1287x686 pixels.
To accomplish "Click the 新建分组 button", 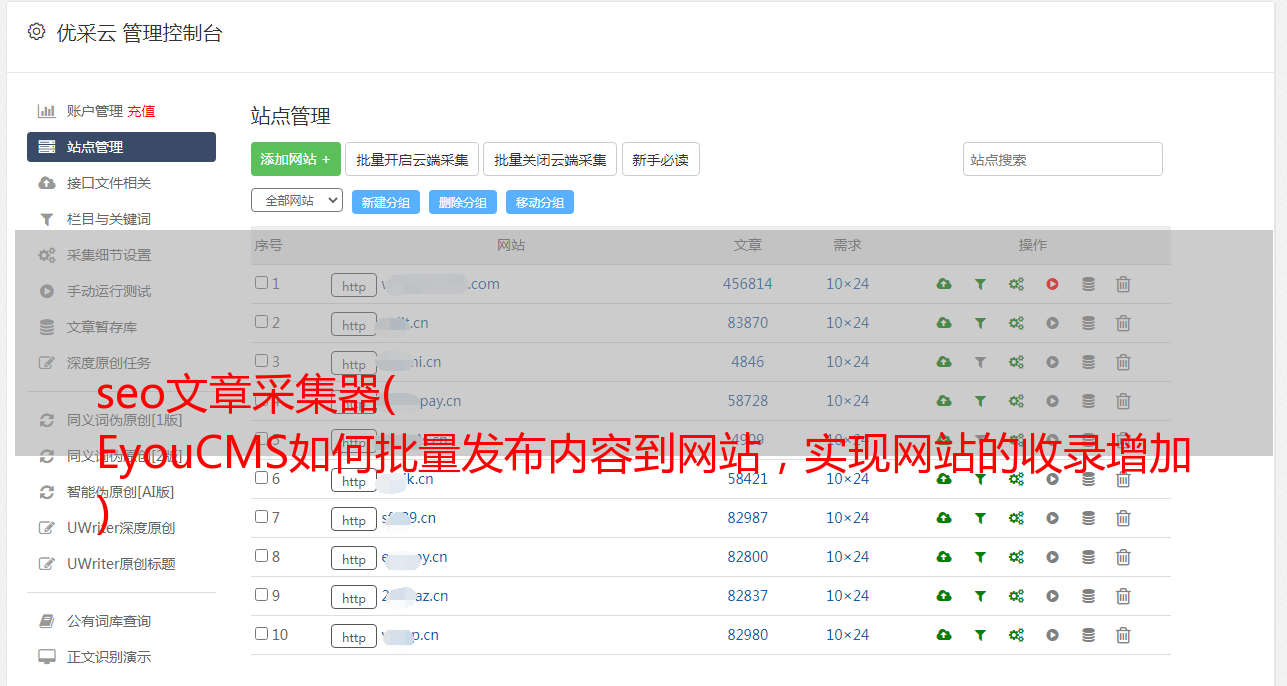I will pos(386,202).
